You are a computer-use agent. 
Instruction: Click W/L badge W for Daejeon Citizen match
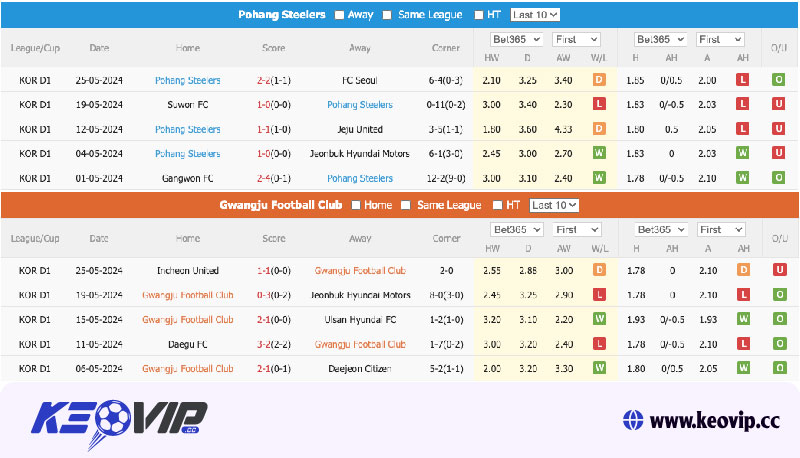[599, 368]
